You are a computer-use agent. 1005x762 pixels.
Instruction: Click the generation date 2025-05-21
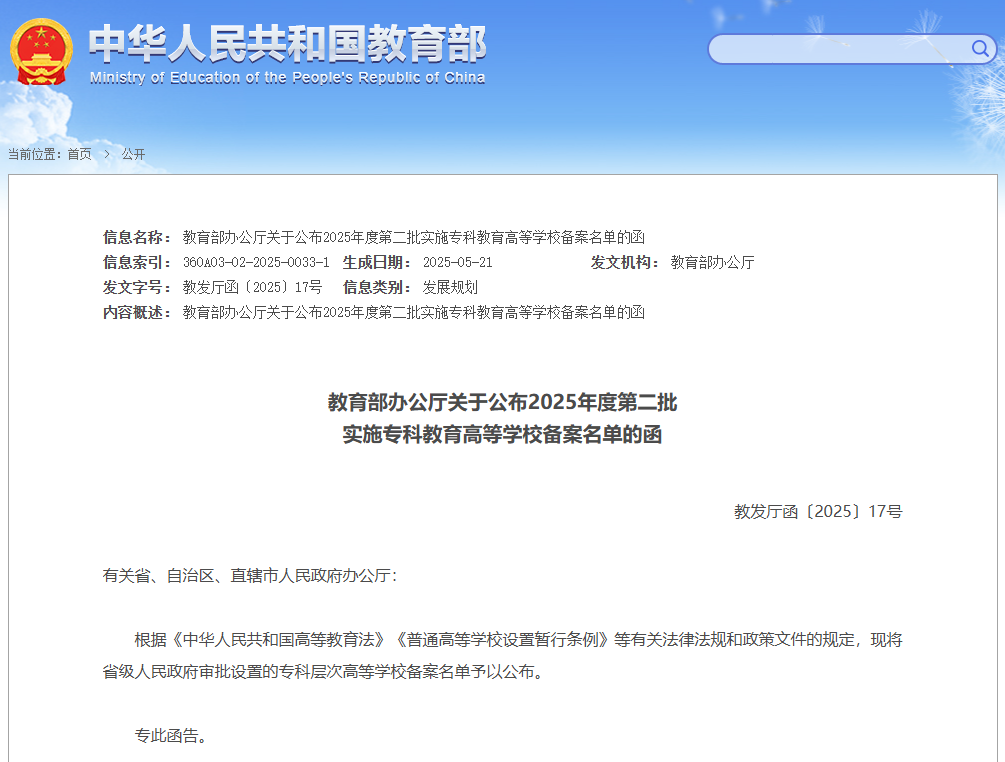(458, 262)
